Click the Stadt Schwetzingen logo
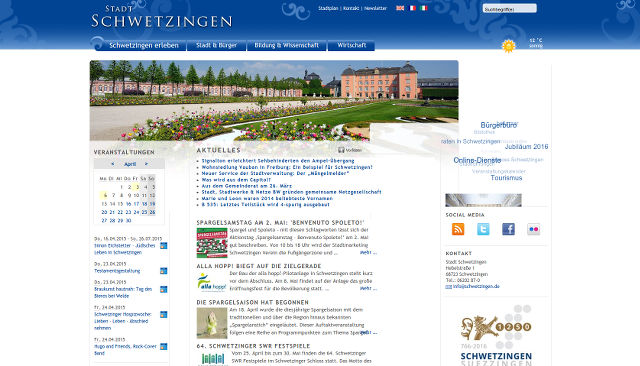 coord(162,17)
